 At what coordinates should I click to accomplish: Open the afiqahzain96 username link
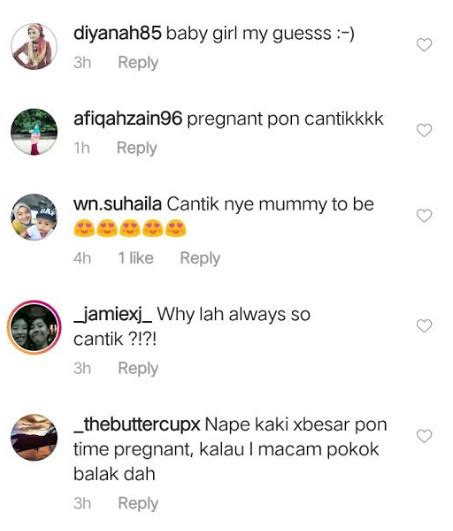[128, 119]
